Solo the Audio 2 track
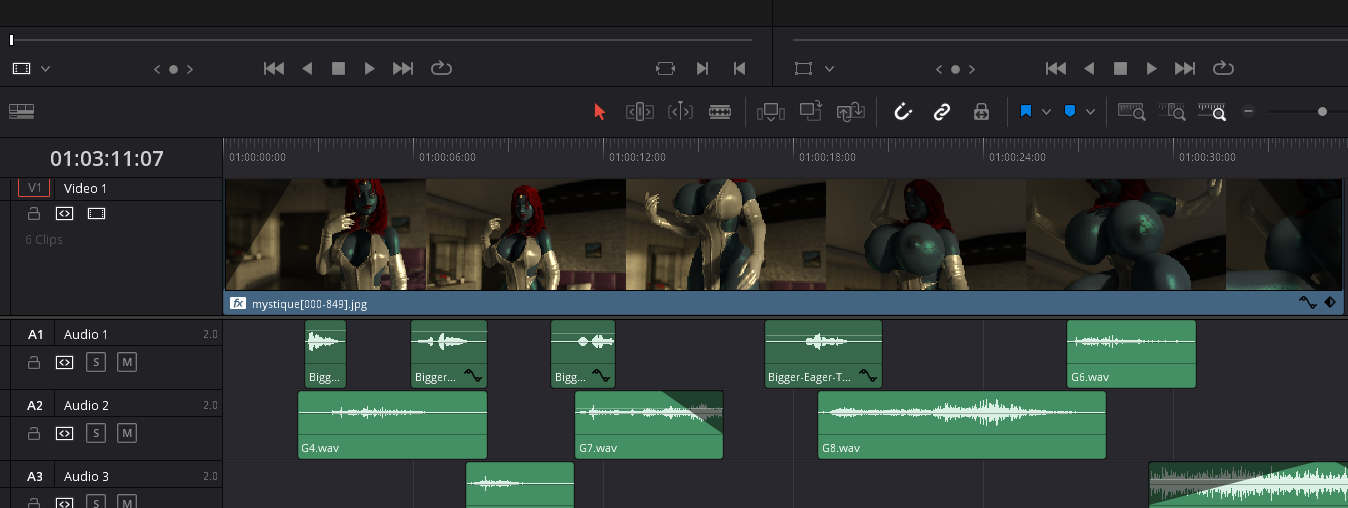1348x508 pixels. [x=95, y=433]
